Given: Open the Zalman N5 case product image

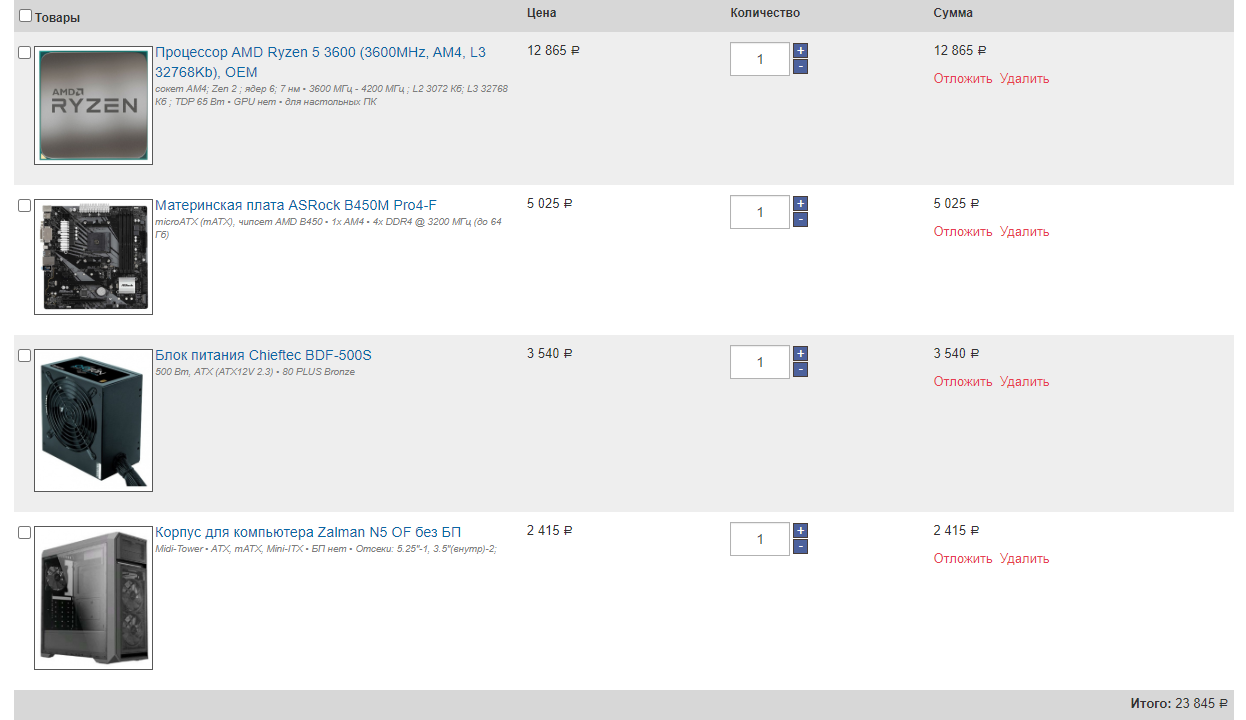Looking at the screenshot, I should tap(93, 596).
